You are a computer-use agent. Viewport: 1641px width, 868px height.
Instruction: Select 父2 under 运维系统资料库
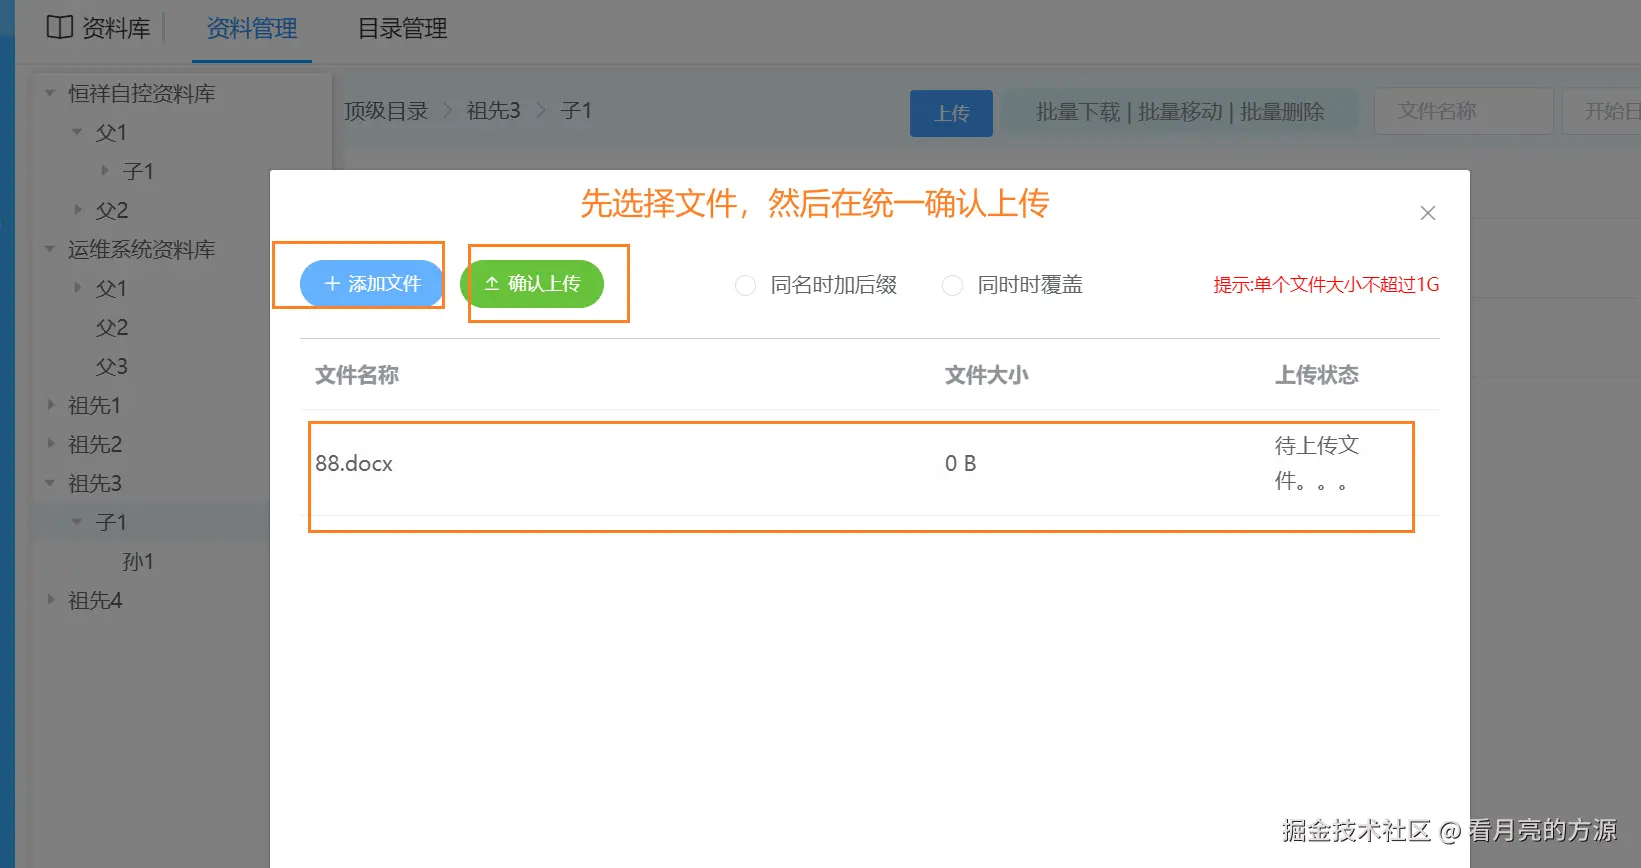(x=111, y=328)
